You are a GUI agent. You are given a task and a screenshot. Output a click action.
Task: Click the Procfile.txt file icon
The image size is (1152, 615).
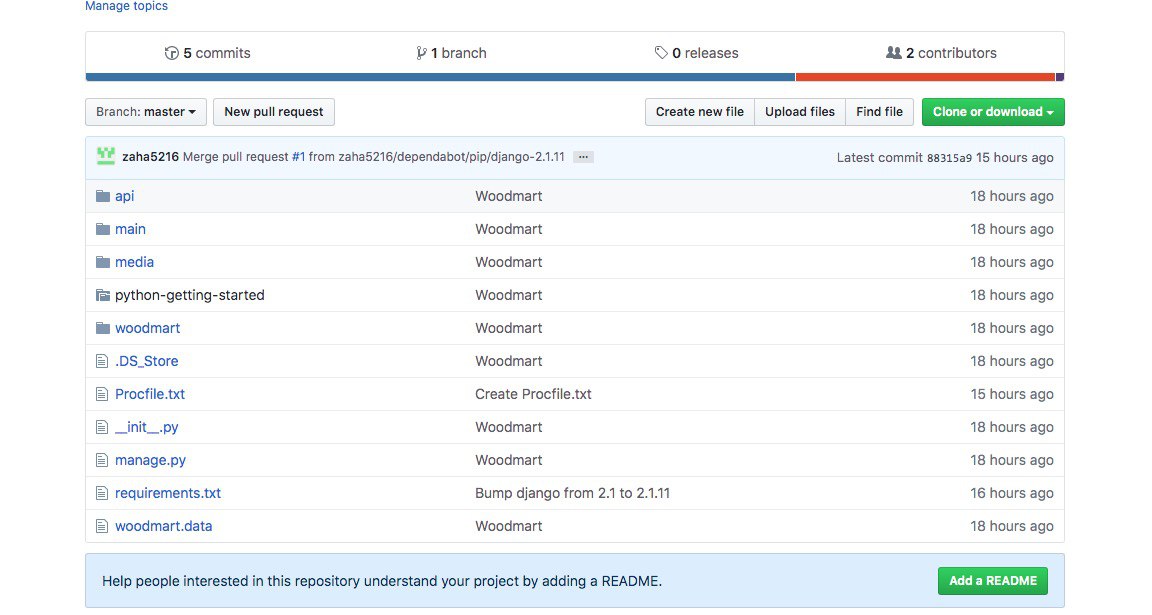102,395
